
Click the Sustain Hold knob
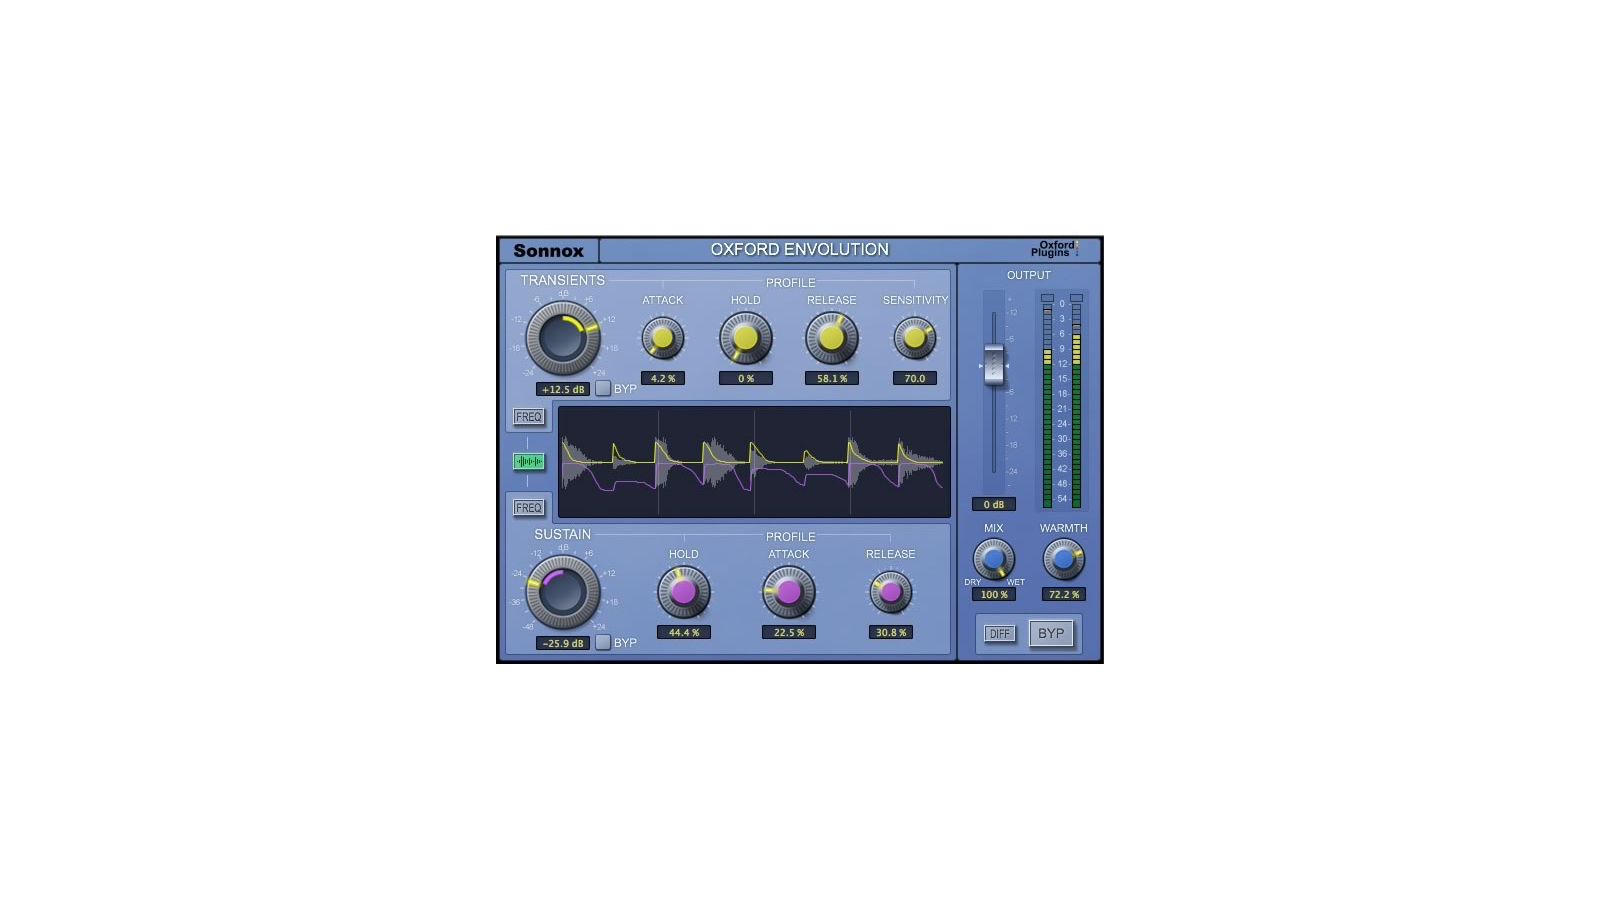(684, 593)
